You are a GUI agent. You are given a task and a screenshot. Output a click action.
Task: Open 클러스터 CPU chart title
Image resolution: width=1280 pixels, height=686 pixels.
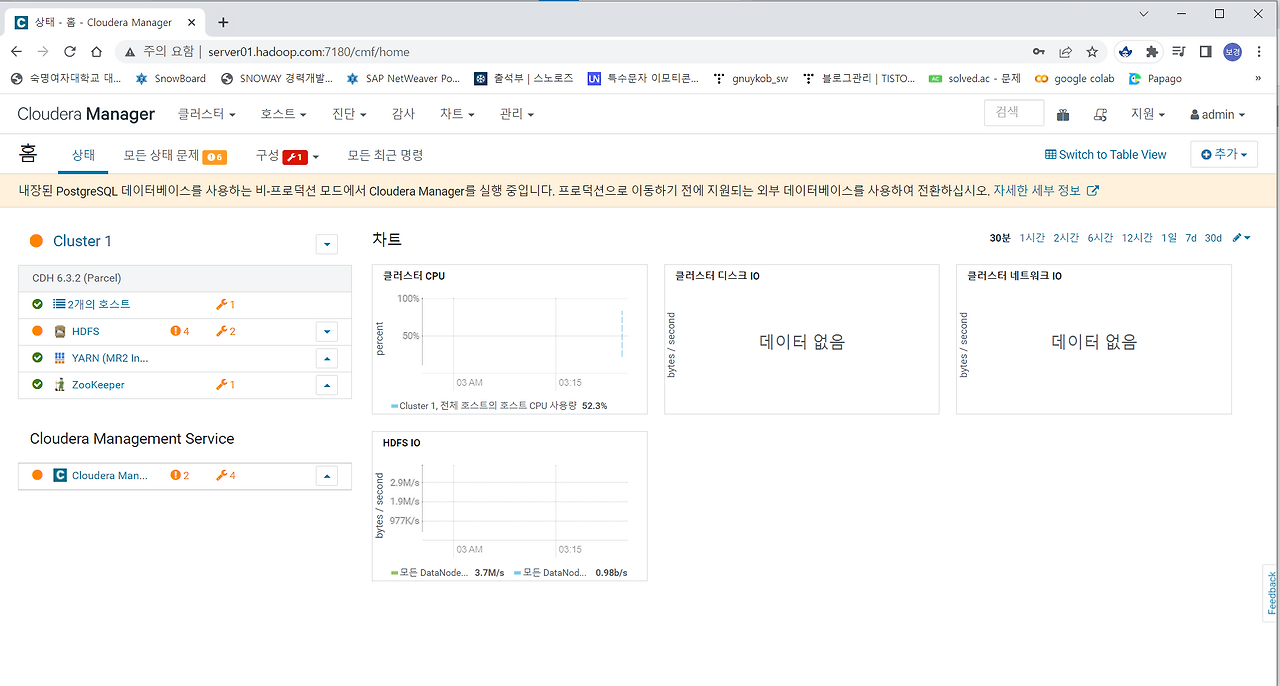click(414, 276)
